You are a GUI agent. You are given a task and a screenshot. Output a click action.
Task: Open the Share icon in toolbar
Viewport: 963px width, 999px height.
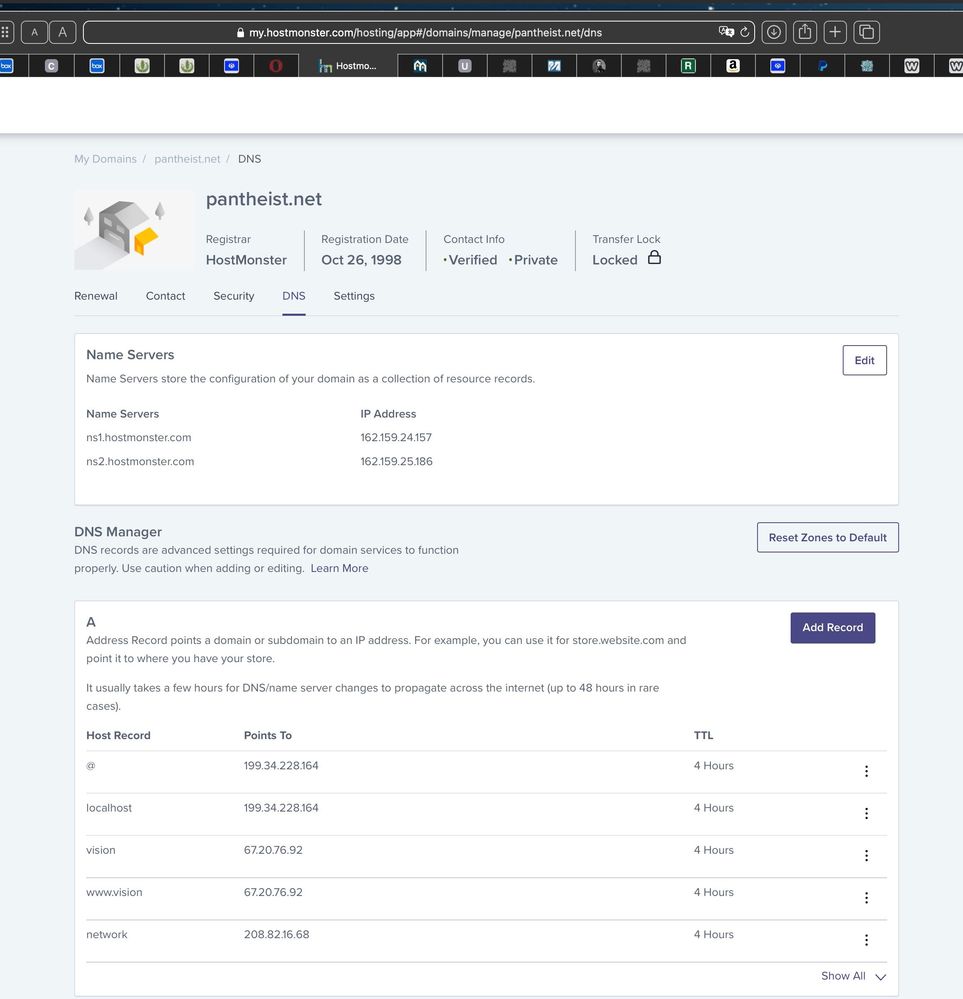click(x=804, y=32)
